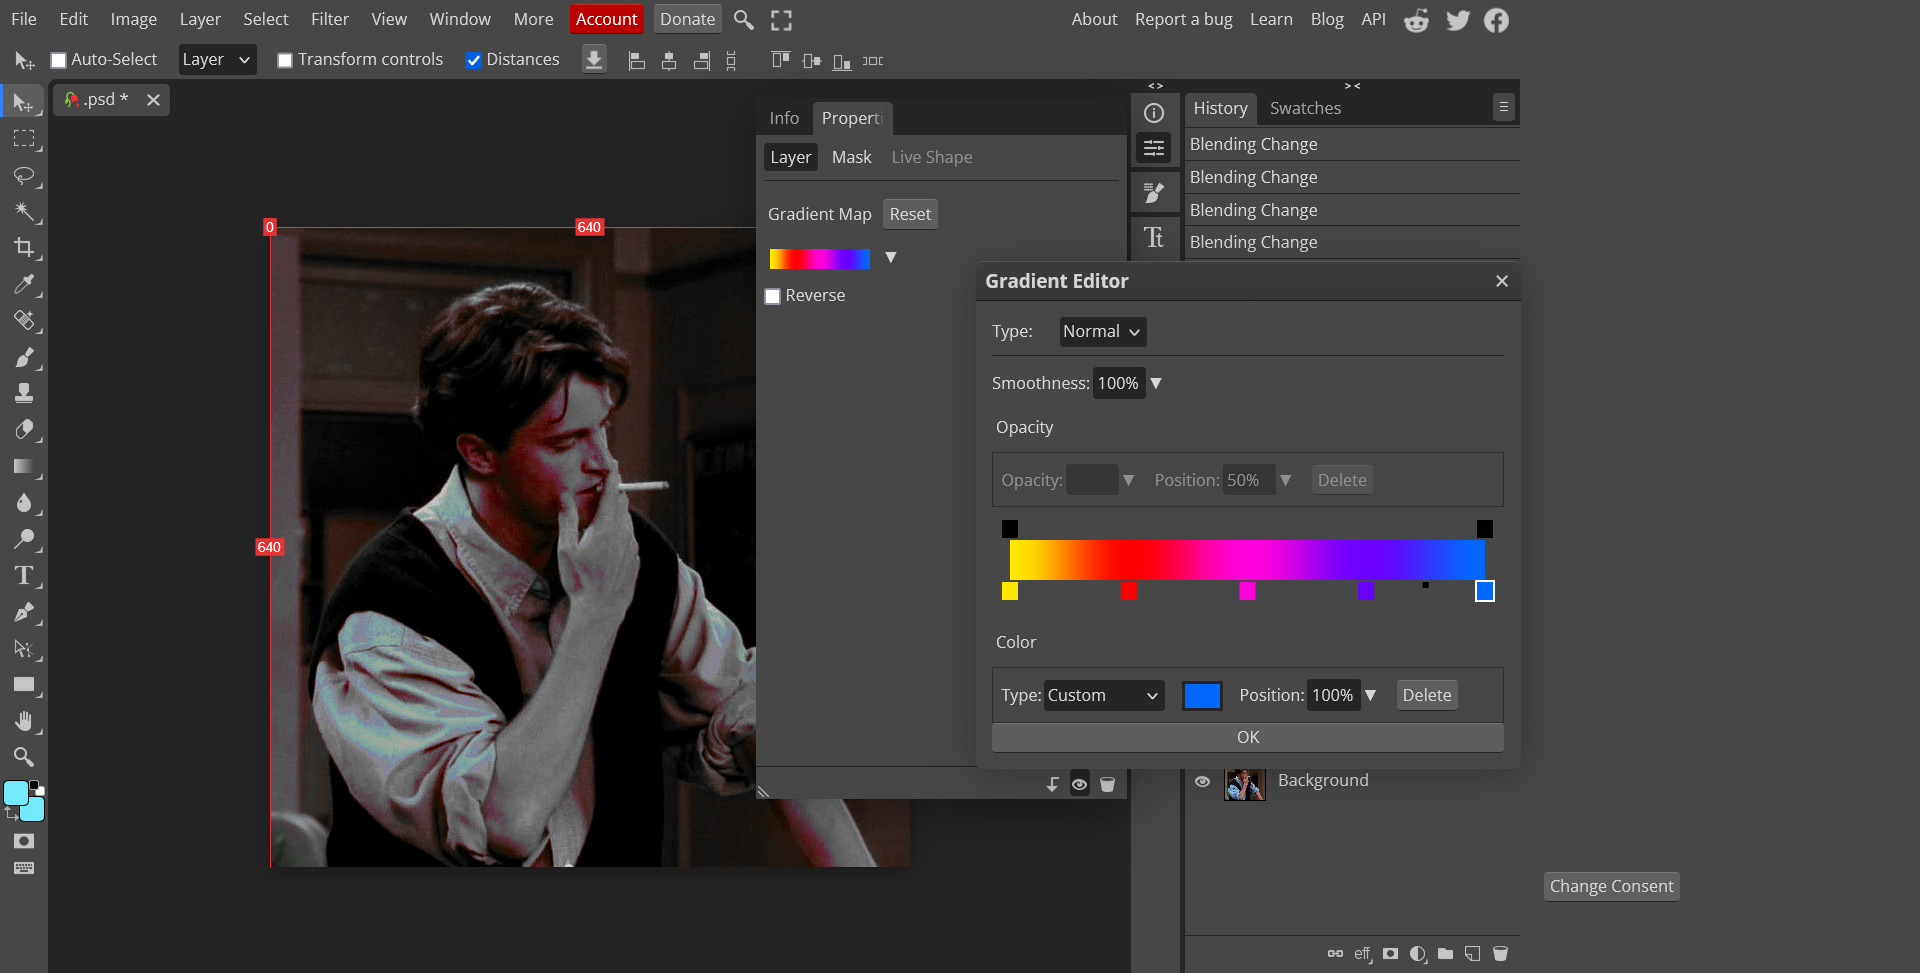Select the Clone Stamp tool

click(24, 393)
